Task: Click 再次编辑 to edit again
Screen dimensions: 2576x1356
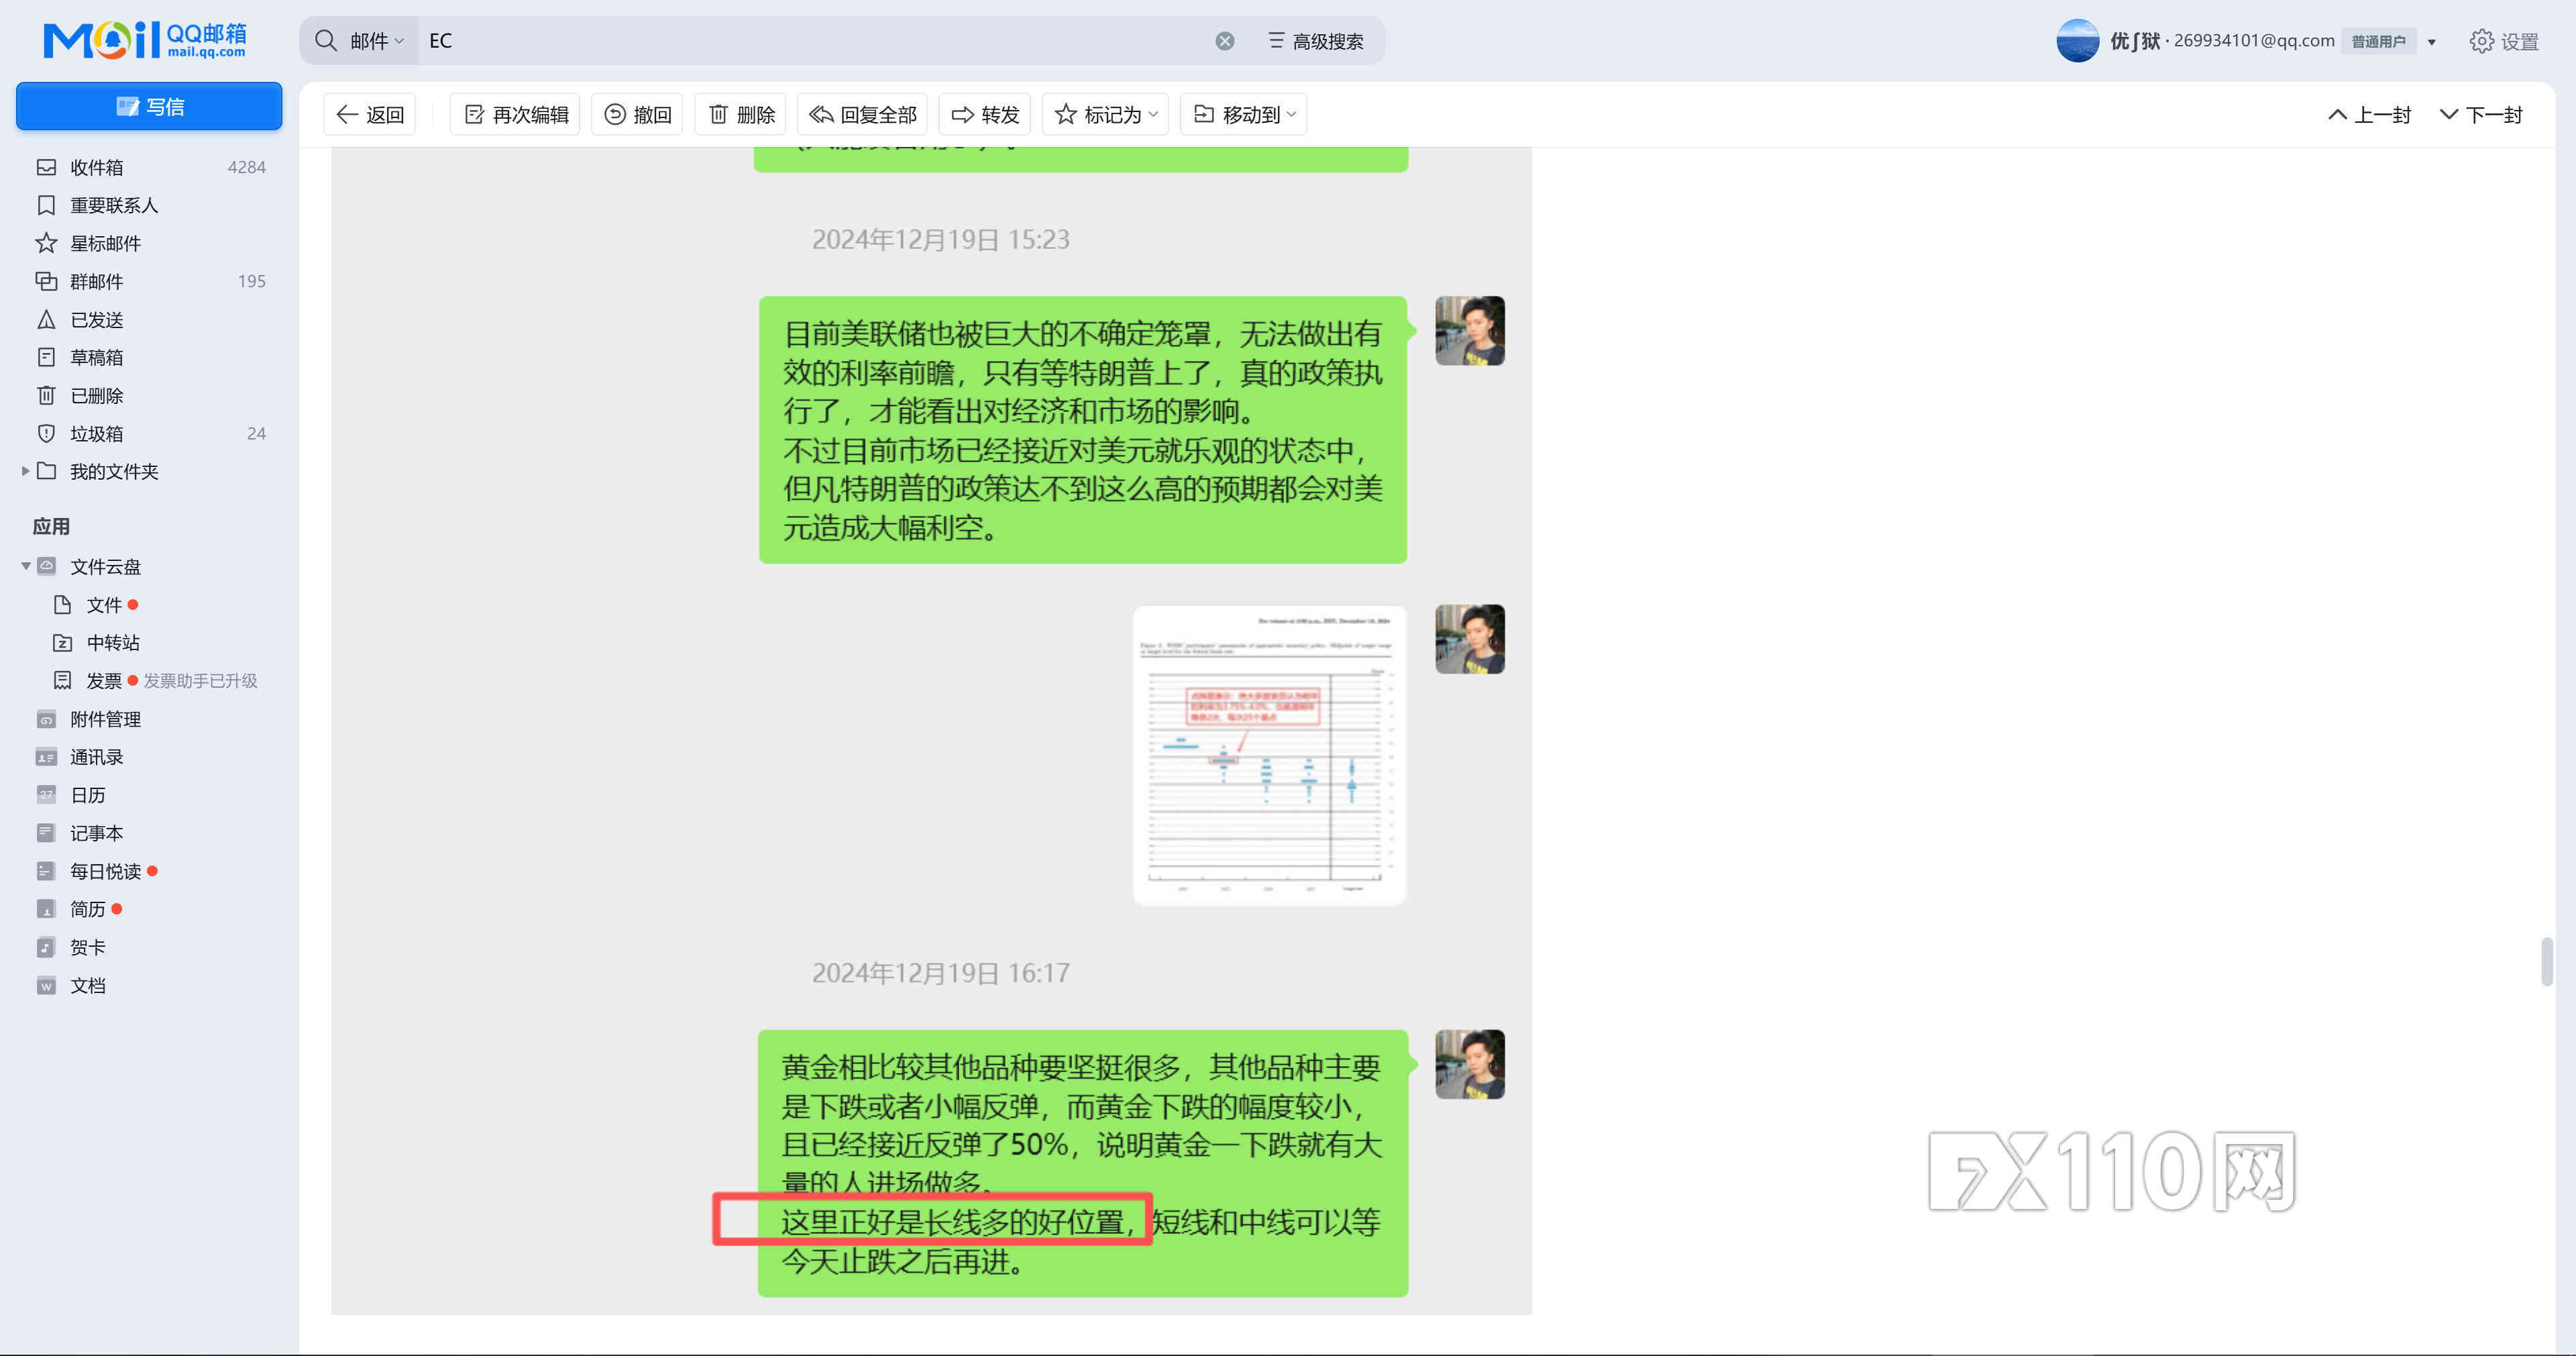Action: (515, 115)
